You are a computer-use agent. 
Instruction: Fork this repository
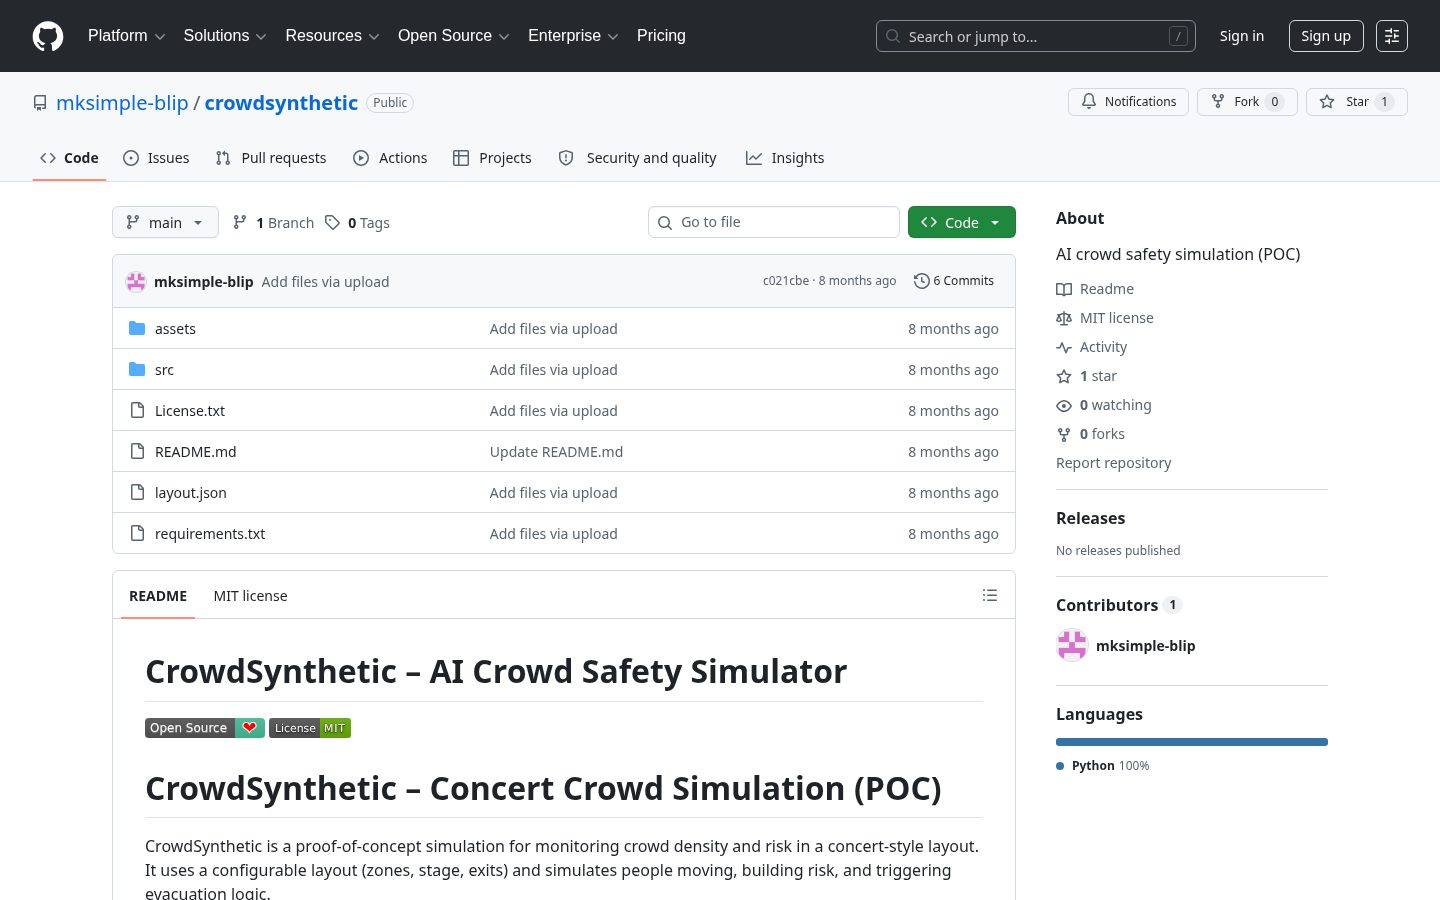[x=1247, y=102]
